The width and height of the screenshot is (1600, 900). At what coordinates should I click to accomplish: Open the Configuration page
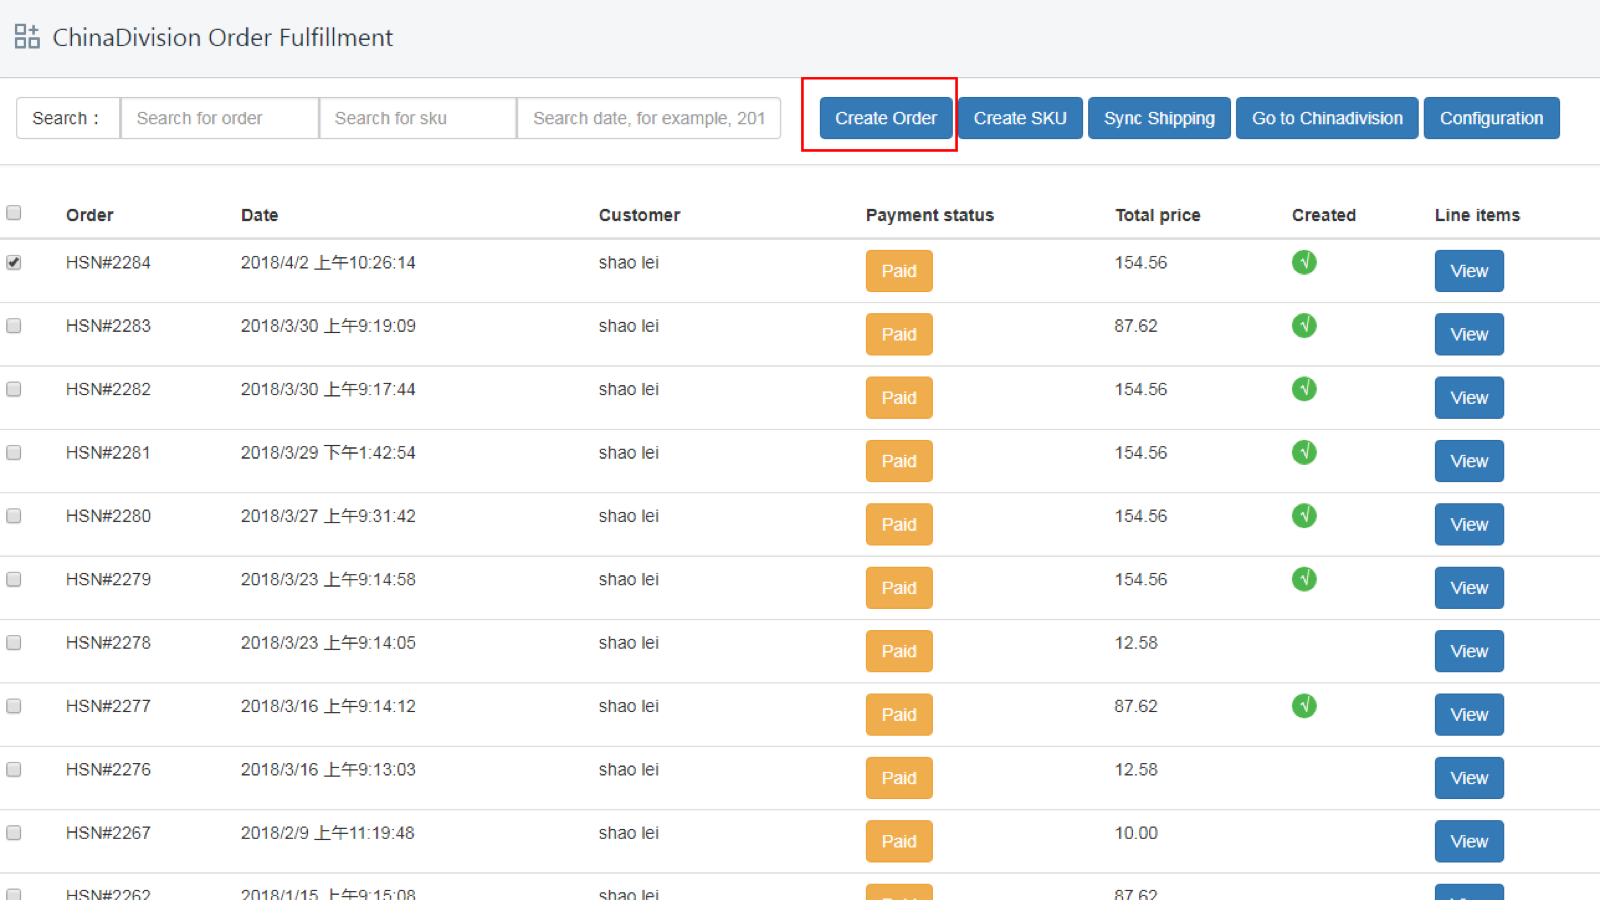point(1491,118)
